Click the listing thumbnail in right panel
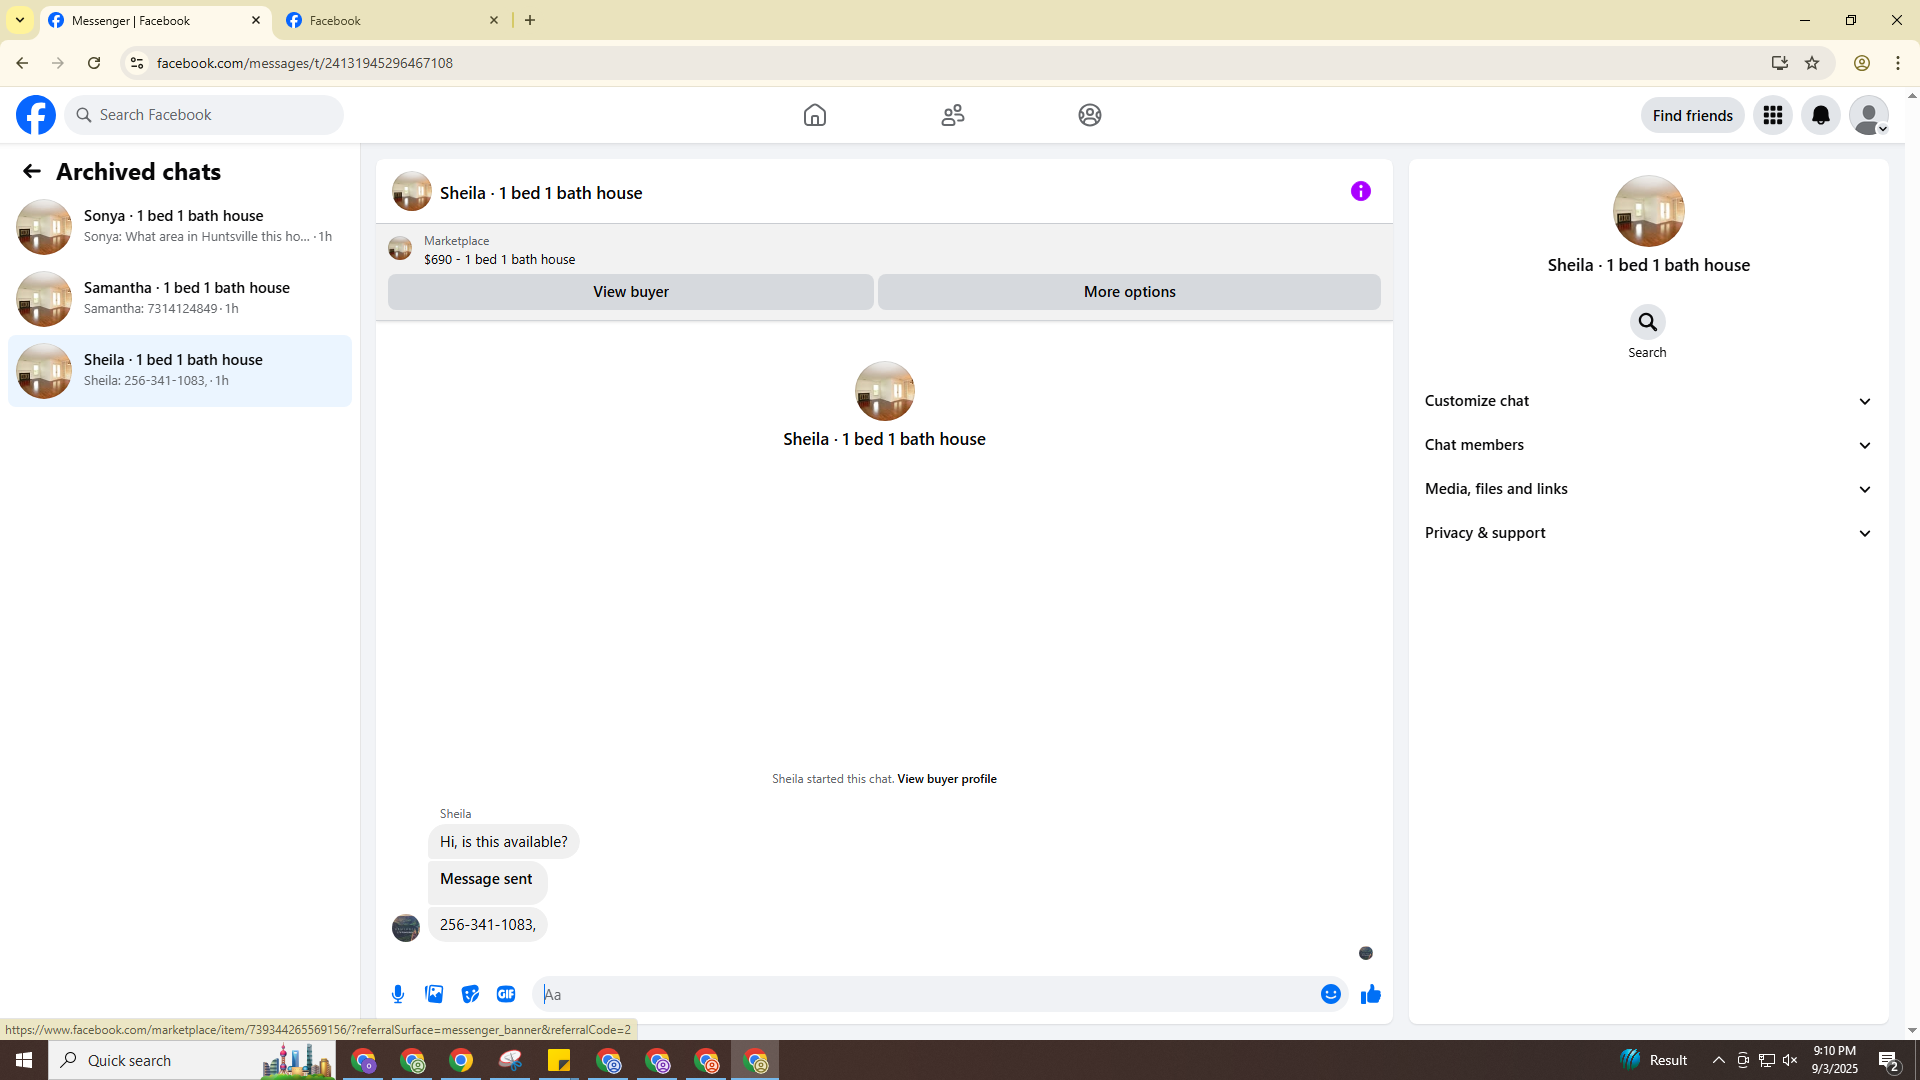This screenshot has width=1920, height=1080. click(x=1649, y=211)
